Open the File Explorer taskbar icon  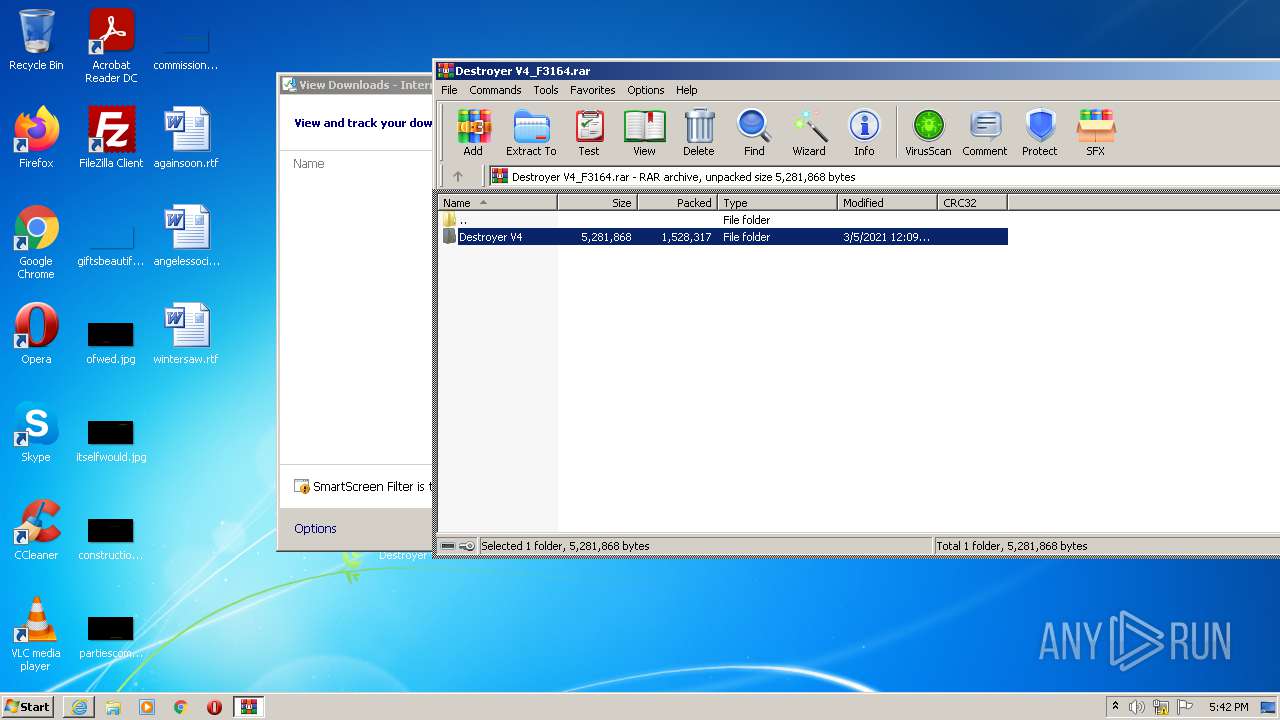[x=113, y=706]
